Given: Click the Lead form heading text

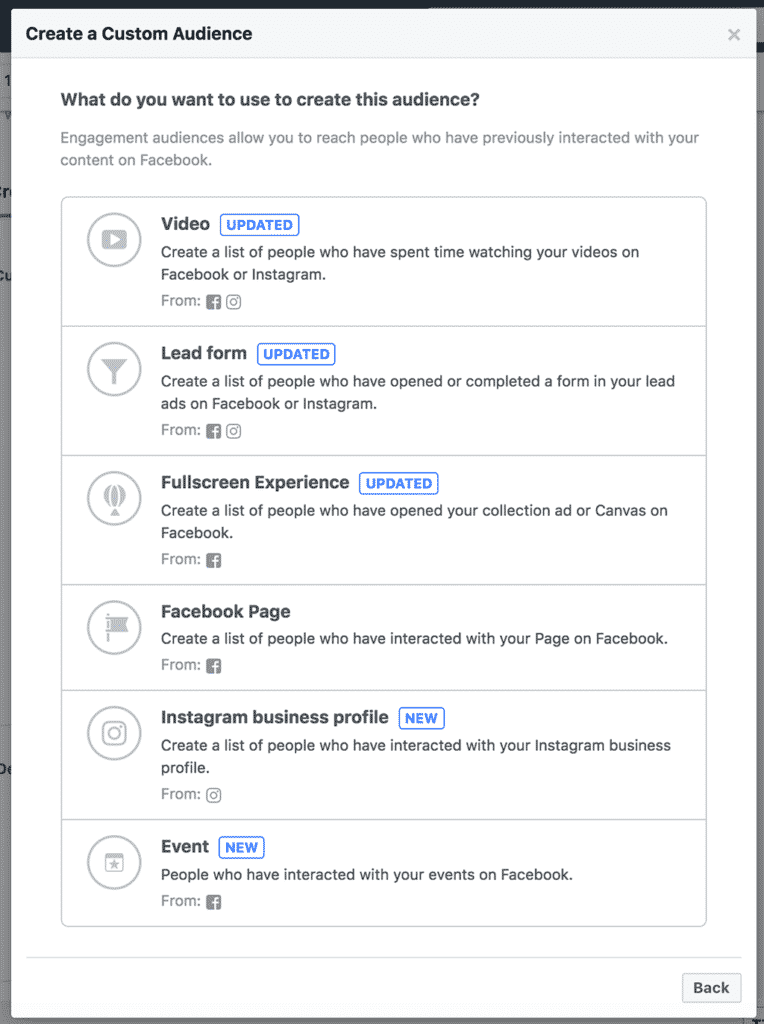Looking at the screenshot, I should pos(204,353).
